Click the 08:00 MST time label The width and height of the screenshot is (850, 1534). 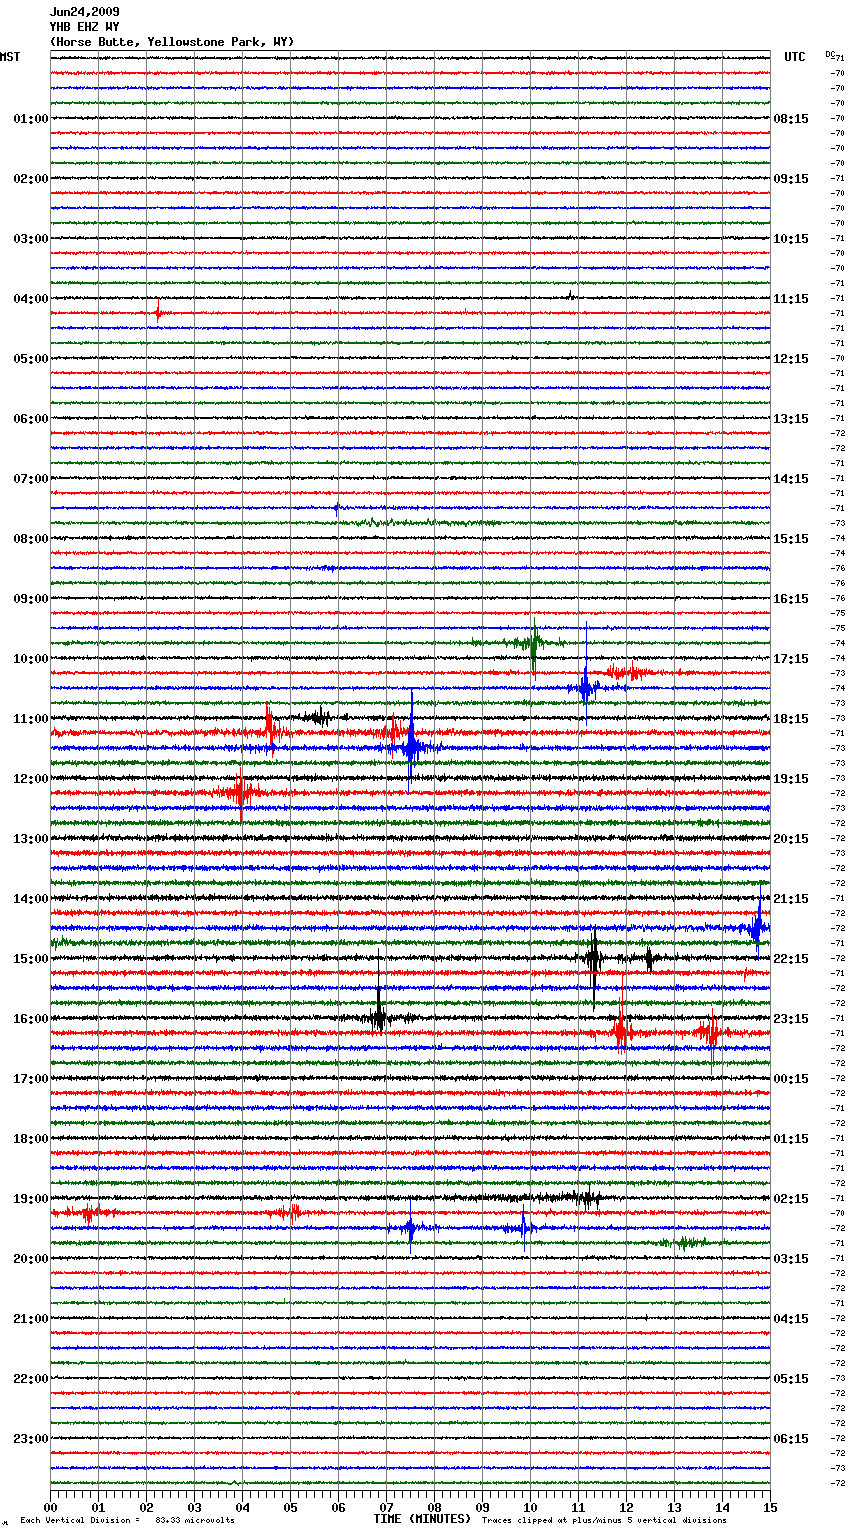[x=31, y=539]
